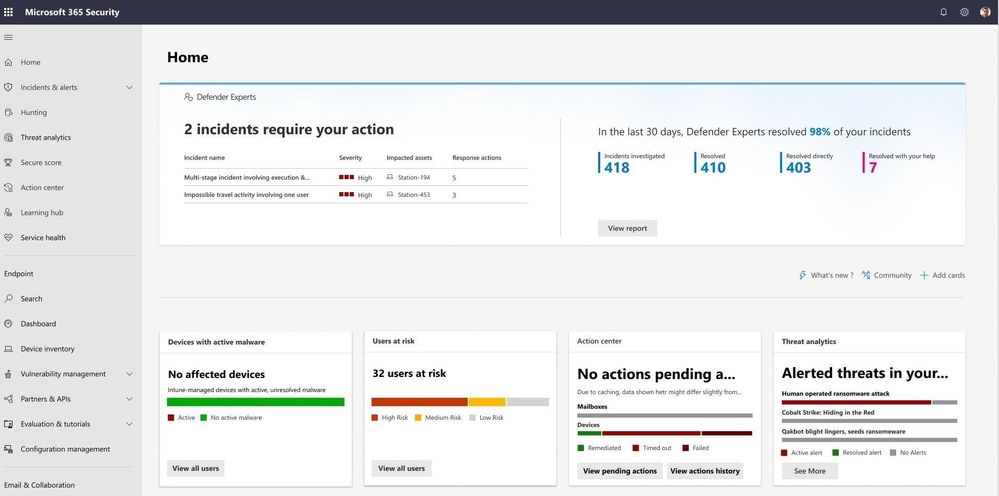
Task: Click the Defender Experts person icon
Action: click(x=188, y=97)
